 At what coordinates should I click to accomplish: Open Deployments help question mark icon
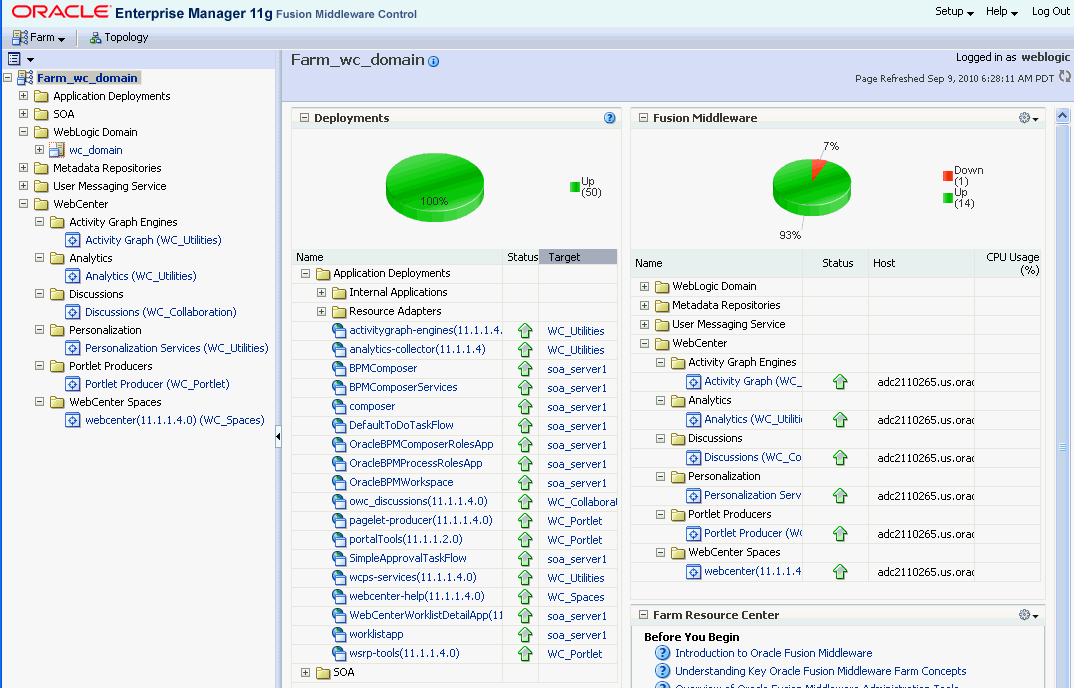click(610, 118)
